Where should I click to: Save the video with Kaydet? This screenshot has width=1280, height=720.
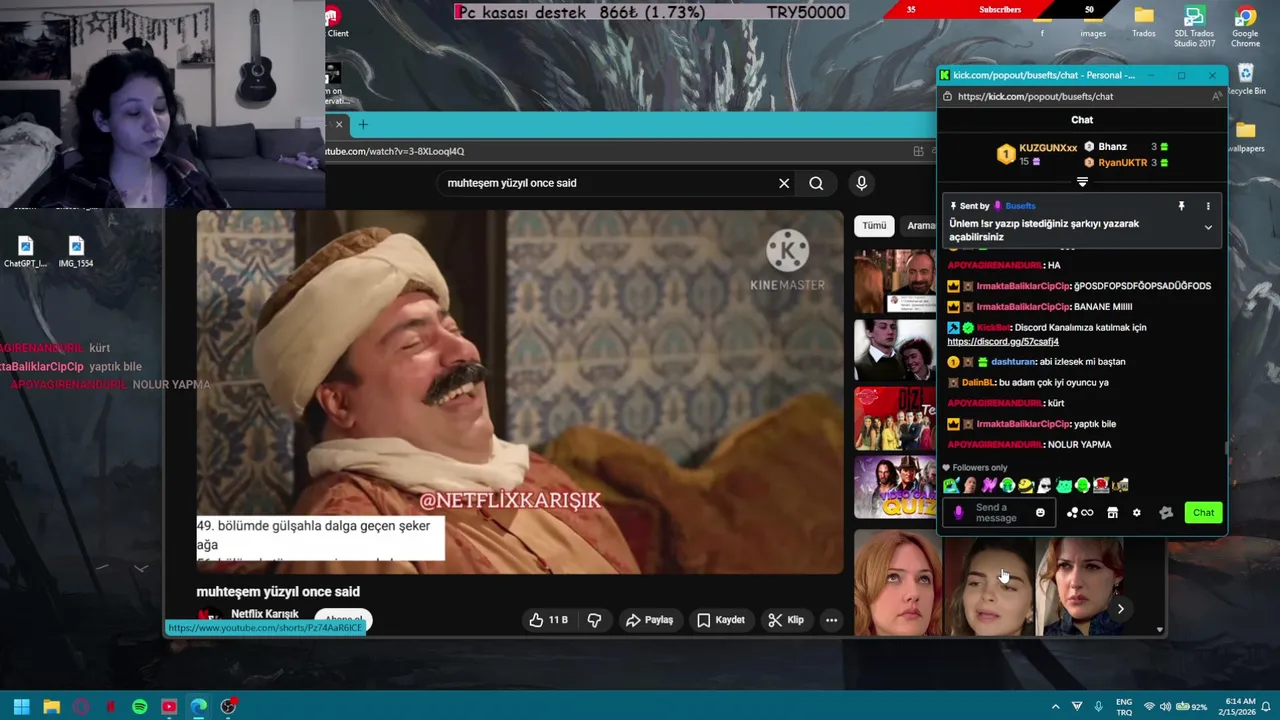pos(720,620)
